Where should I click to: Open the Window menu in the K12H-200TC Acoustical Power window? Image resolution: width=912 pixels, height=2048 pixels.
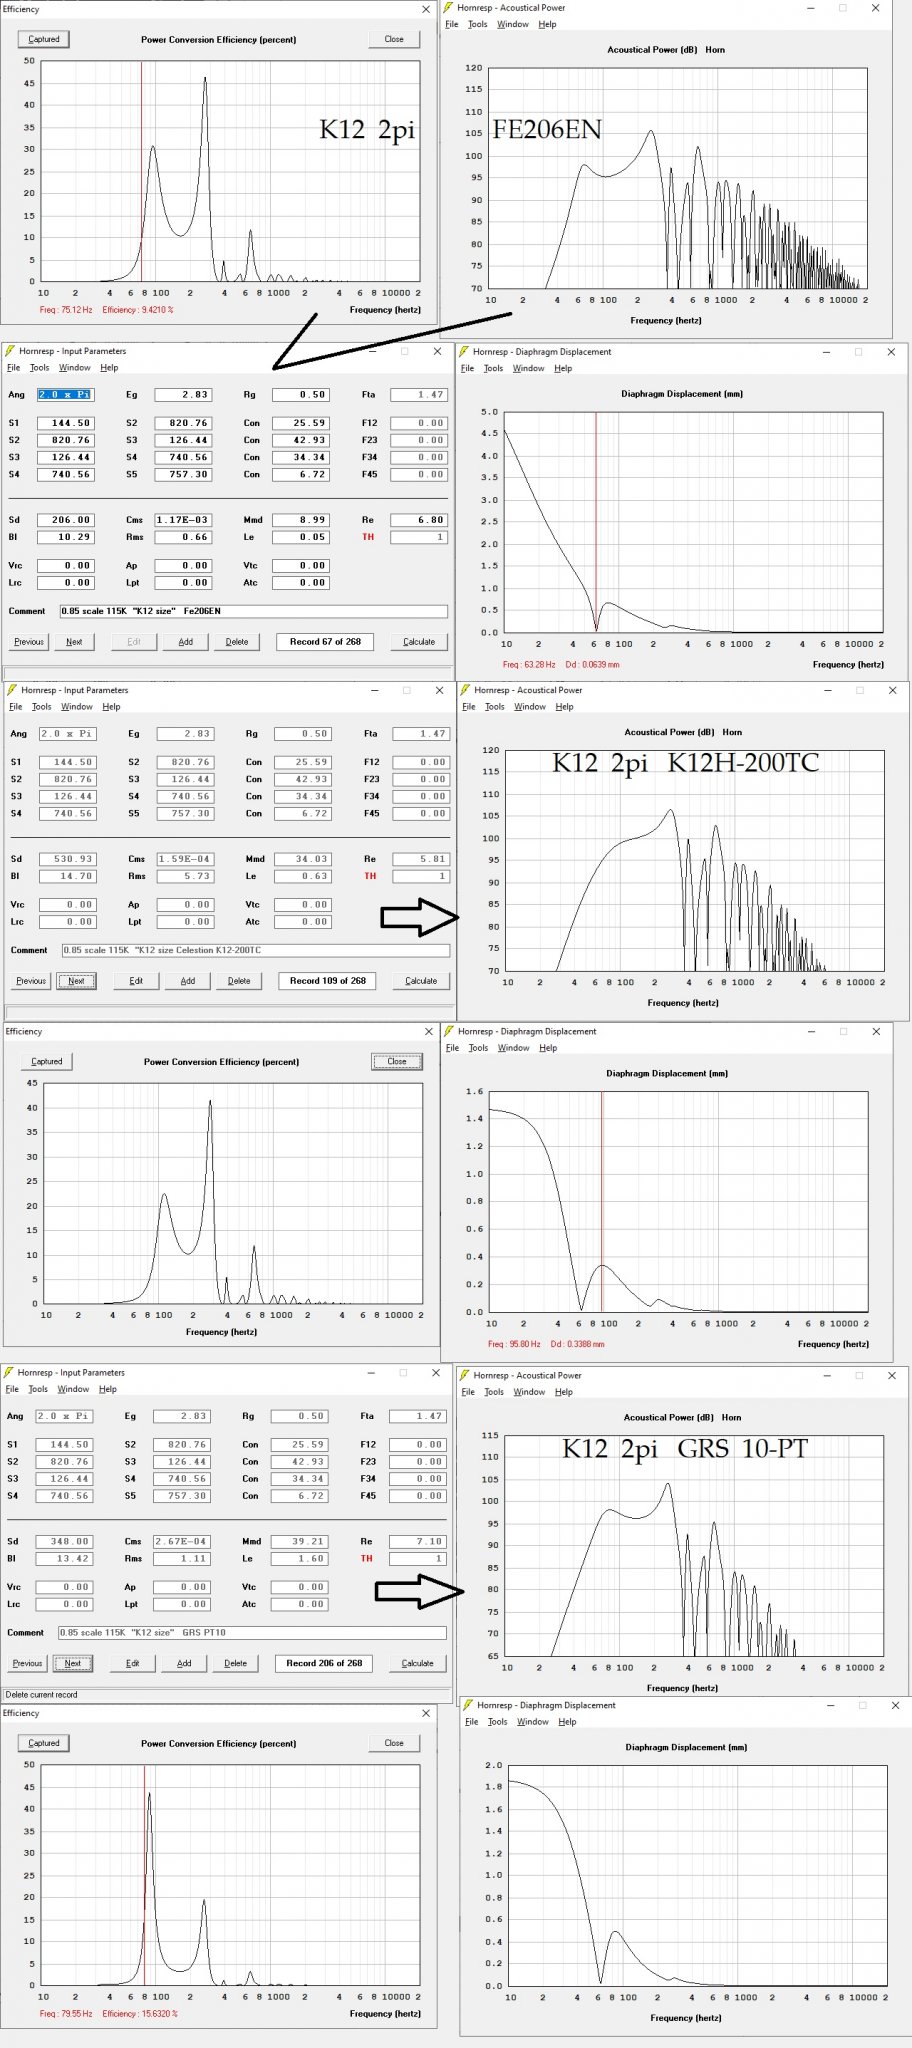[x=530, y=706]
